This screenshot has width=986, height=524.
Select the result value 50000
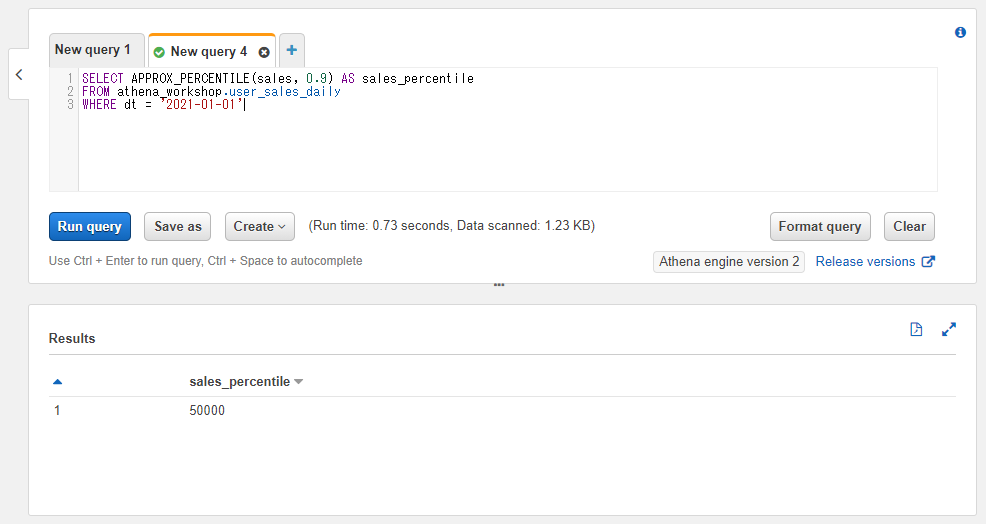click(x=207, y=410)
